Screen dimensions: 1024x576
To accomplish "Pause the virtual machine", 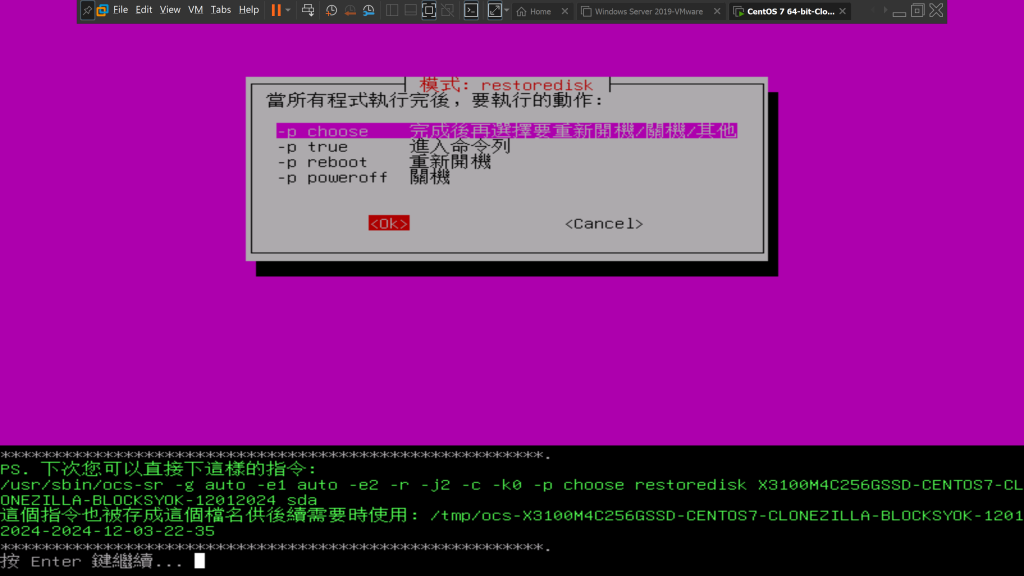I will (275, 10).
